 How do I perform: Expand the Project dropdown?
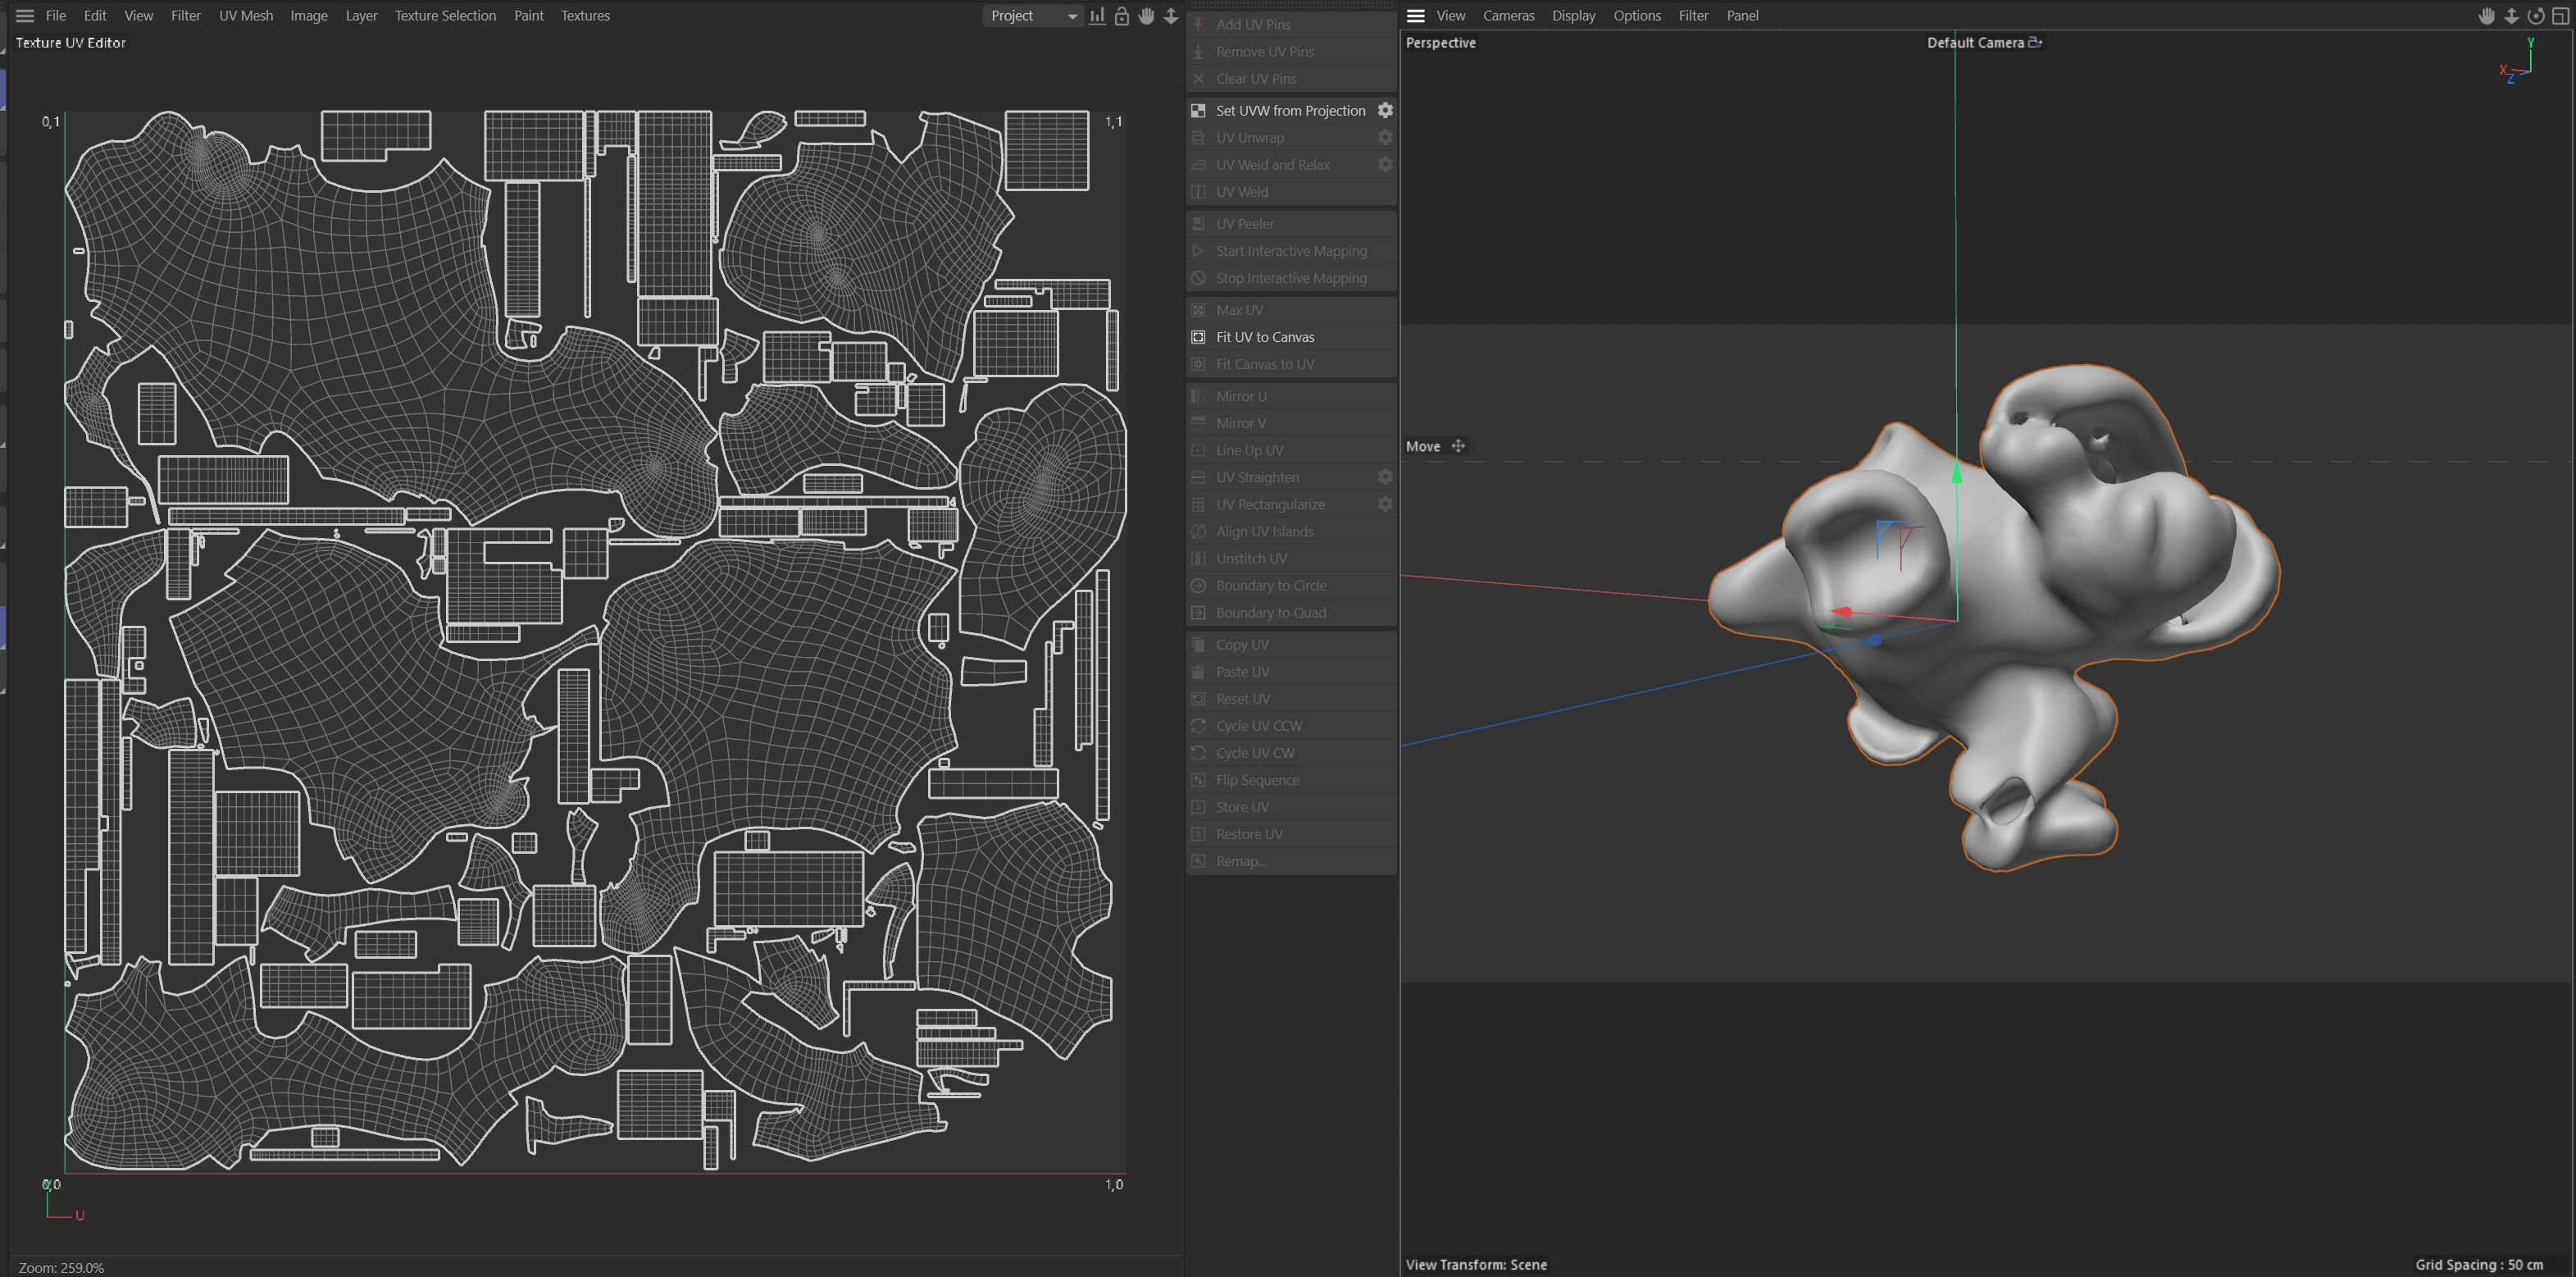tap(1032, 16)
